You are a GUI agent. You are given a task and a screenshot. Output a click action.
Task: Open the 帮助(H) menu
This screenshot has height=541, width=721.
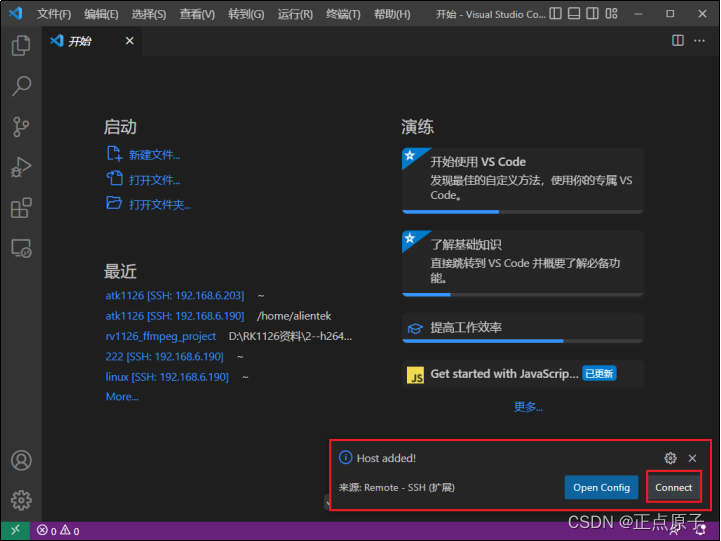click(392, 14)
